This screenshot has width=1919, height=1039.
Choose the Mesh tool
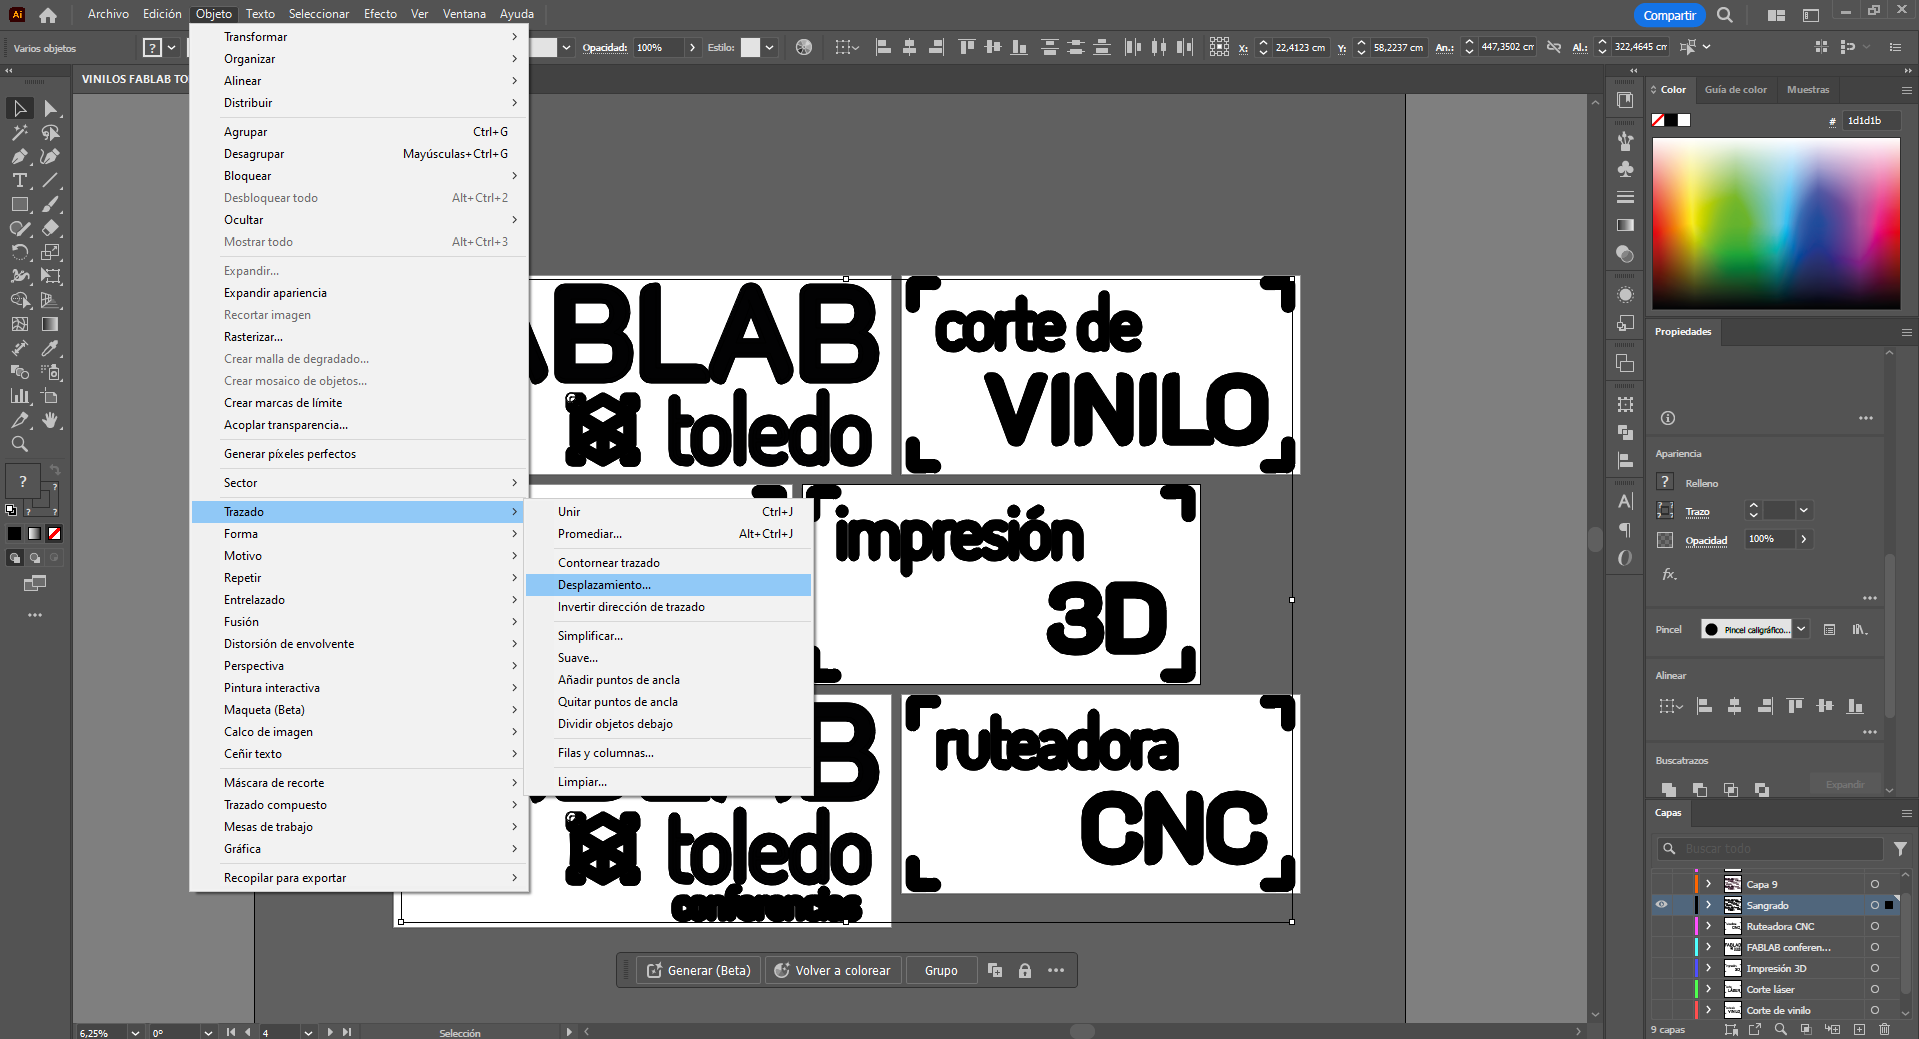(x=20, y=324)
